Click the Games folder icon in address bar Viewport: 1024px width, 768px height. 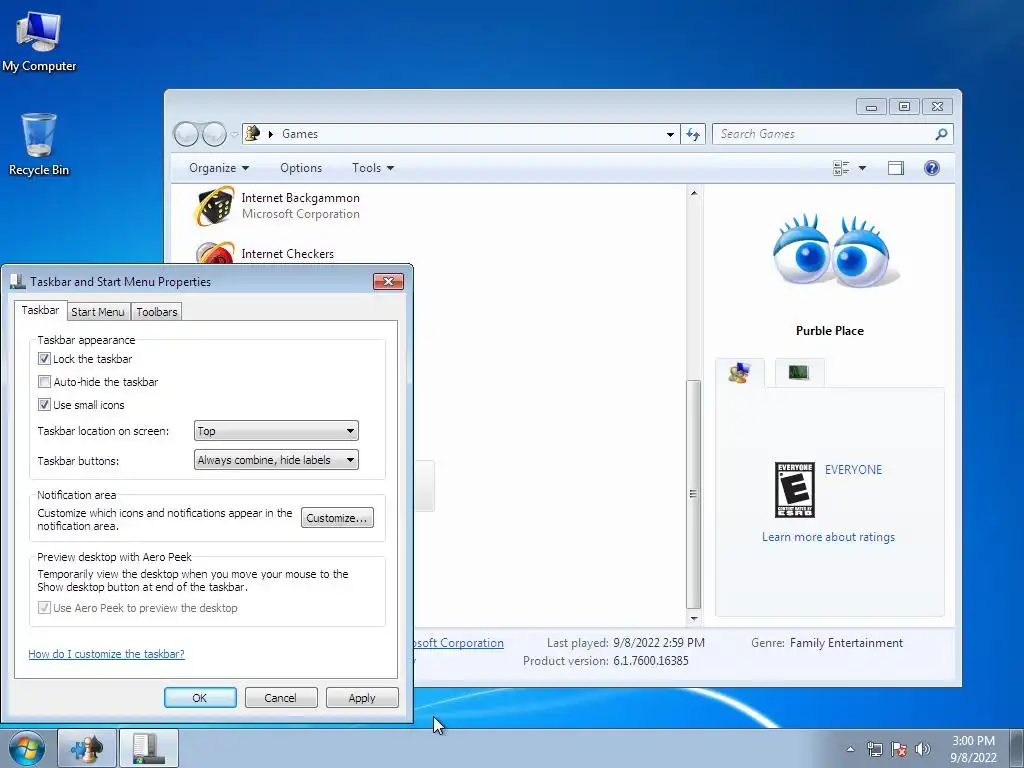point(253,133)
